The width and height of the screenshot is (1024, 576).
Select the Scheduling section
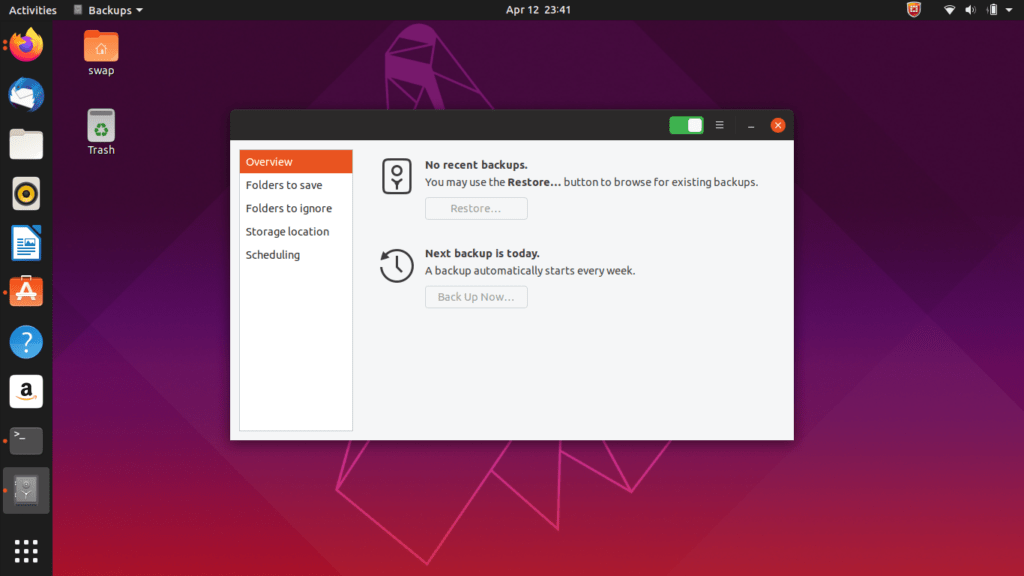coord(273,254)
